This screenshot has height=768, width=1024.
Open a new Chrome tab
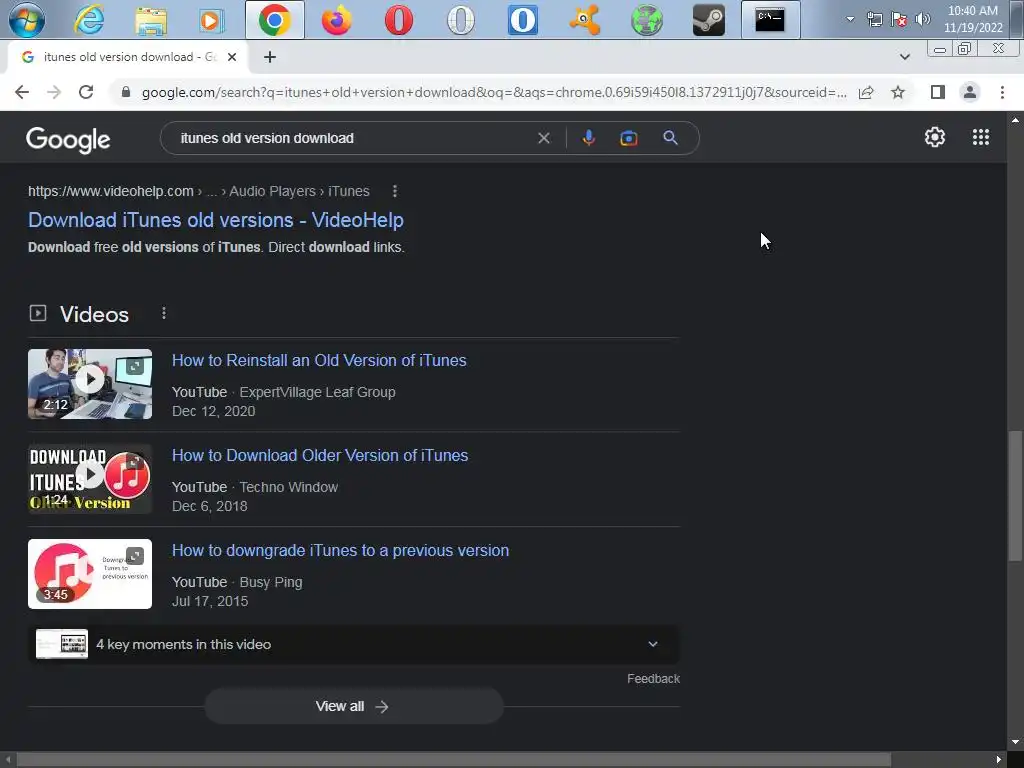[x=270, y=57]
